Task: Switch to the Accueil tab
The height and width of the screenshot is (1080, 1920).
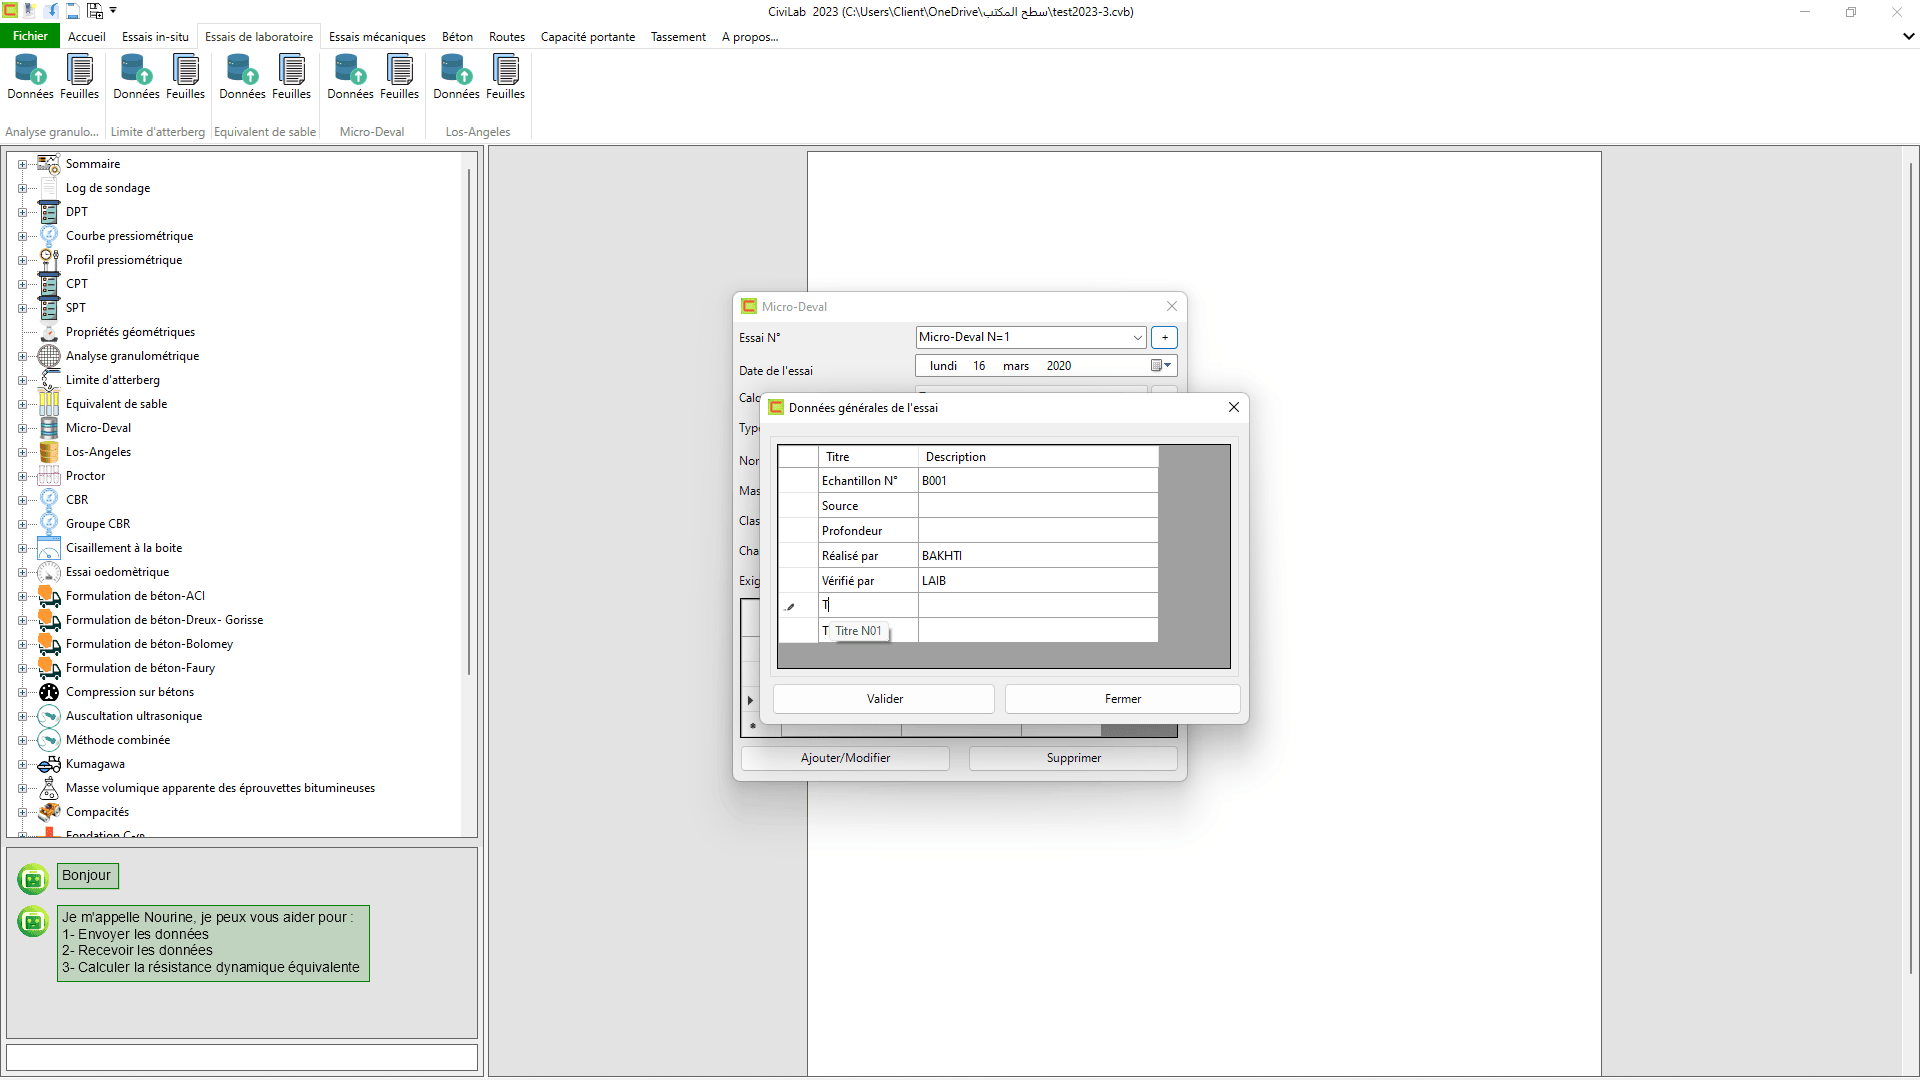Action: point(87,36)
